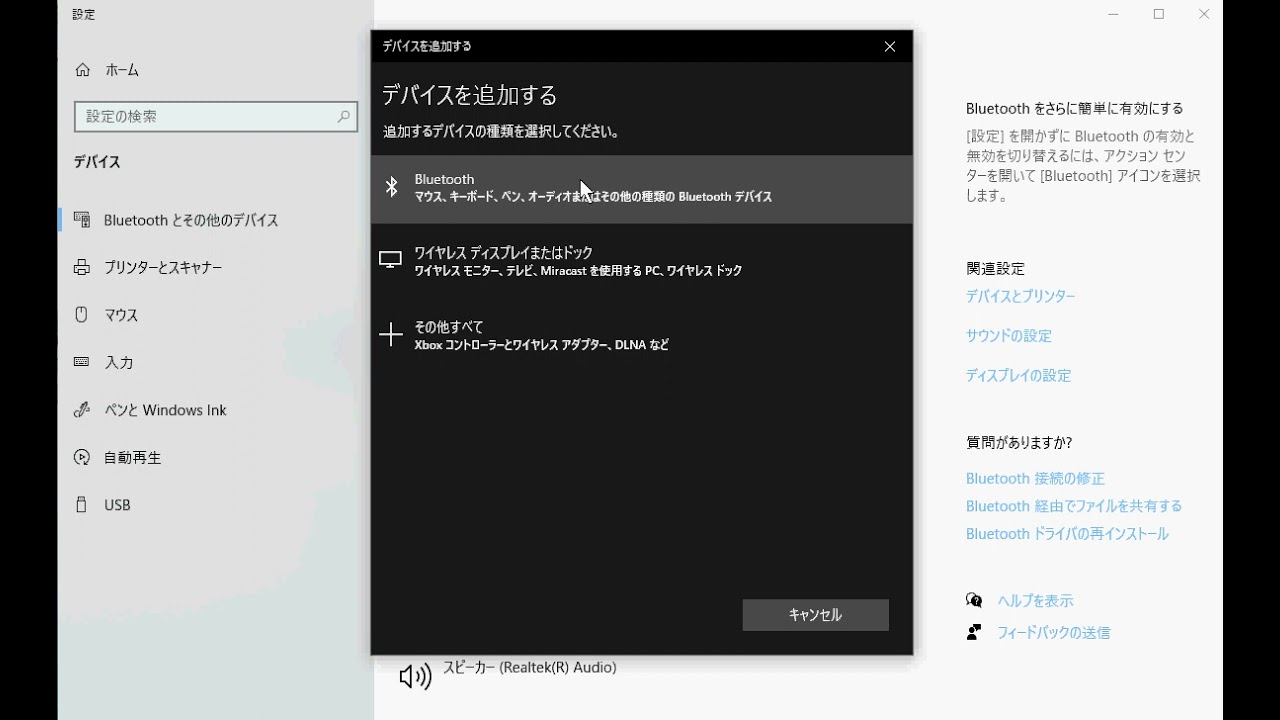Close the Add a device dialog

(x=889, y=46)
